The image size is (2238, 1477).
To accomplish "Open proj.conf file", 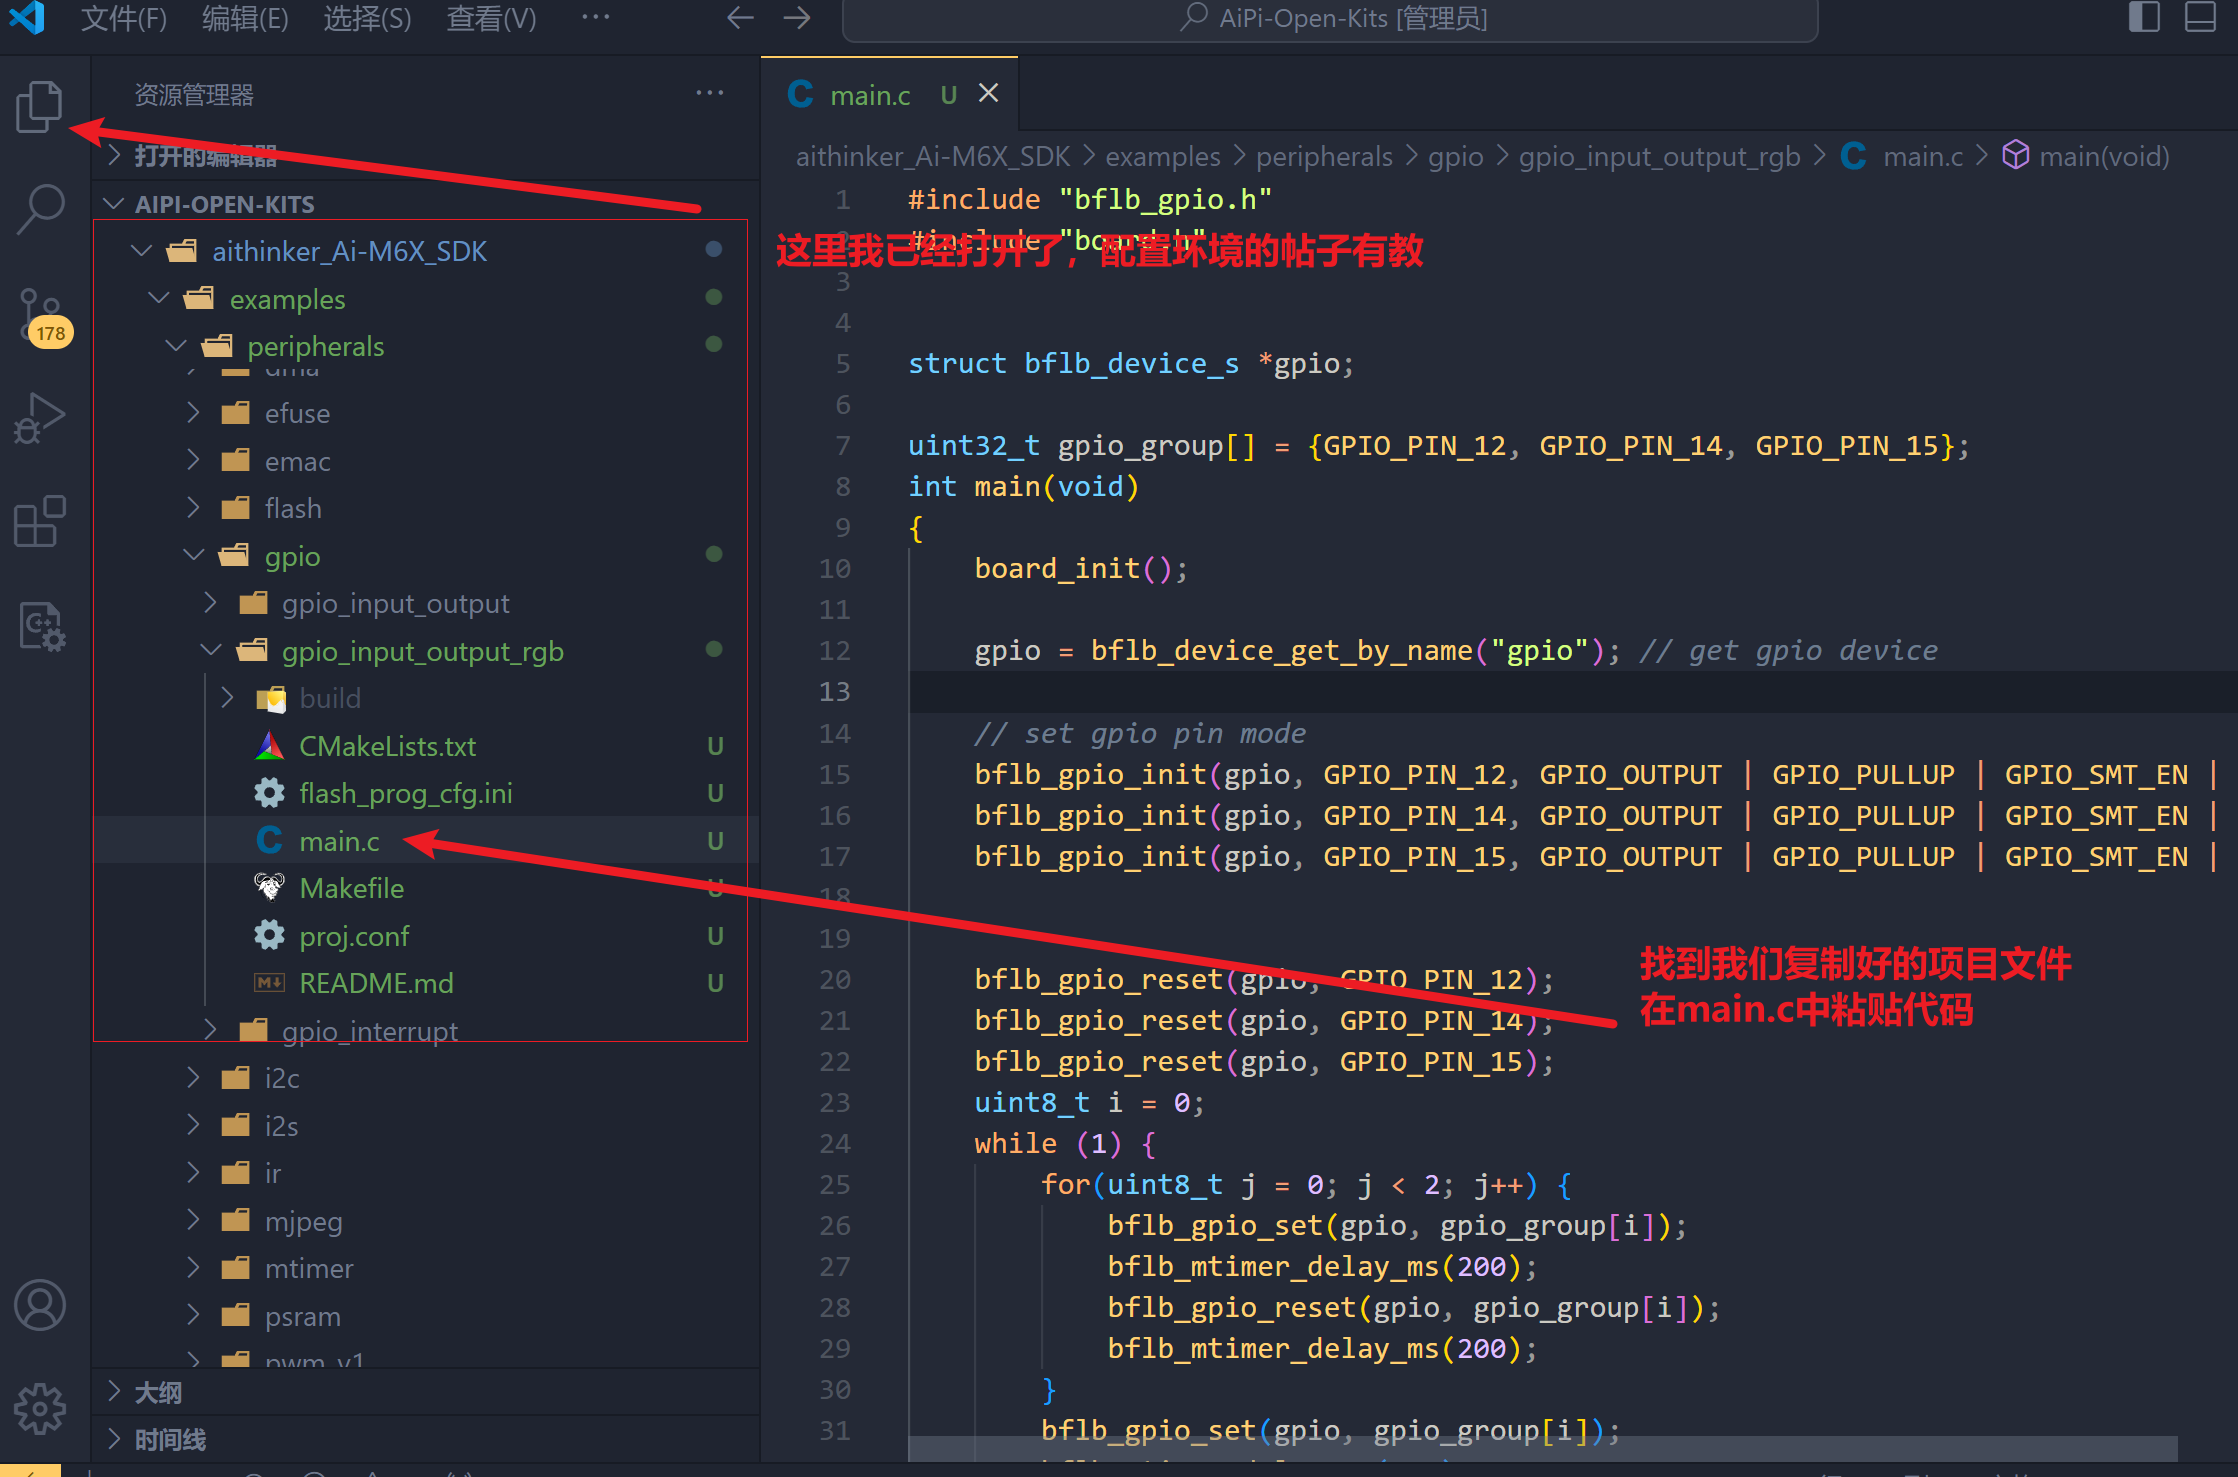I will [426, 936].
